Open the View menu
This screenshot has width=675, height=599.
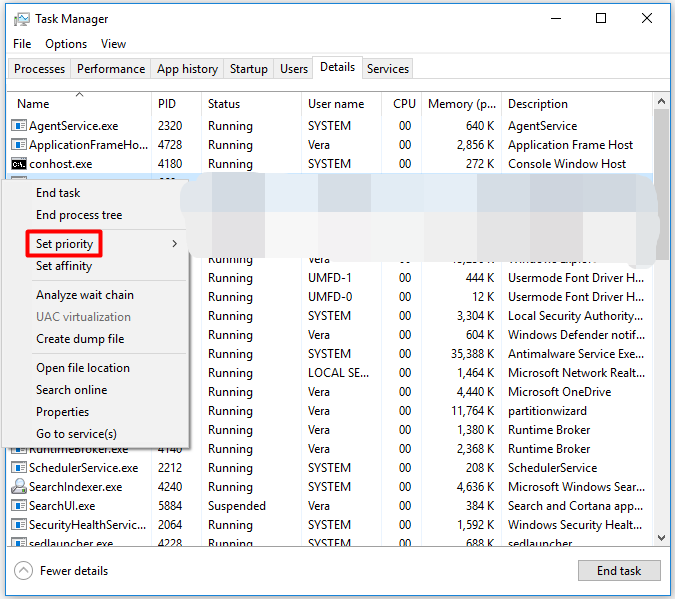click(113, 44)
